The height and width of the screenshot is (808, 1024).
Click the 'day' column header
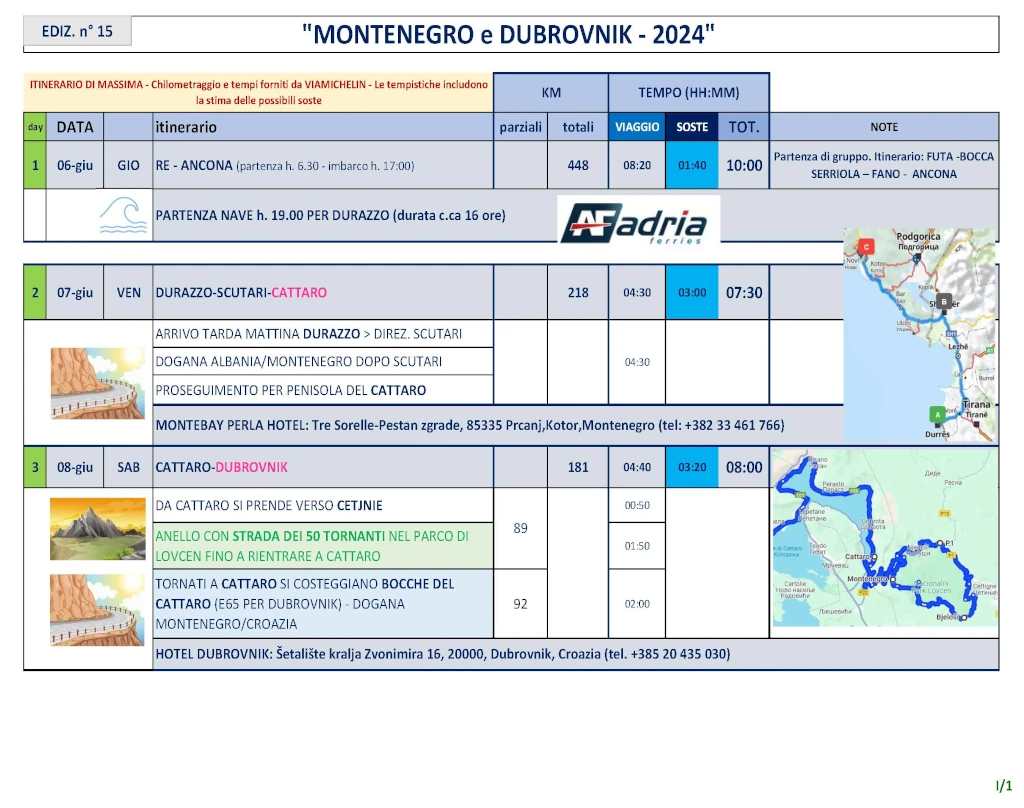[35, 127]
